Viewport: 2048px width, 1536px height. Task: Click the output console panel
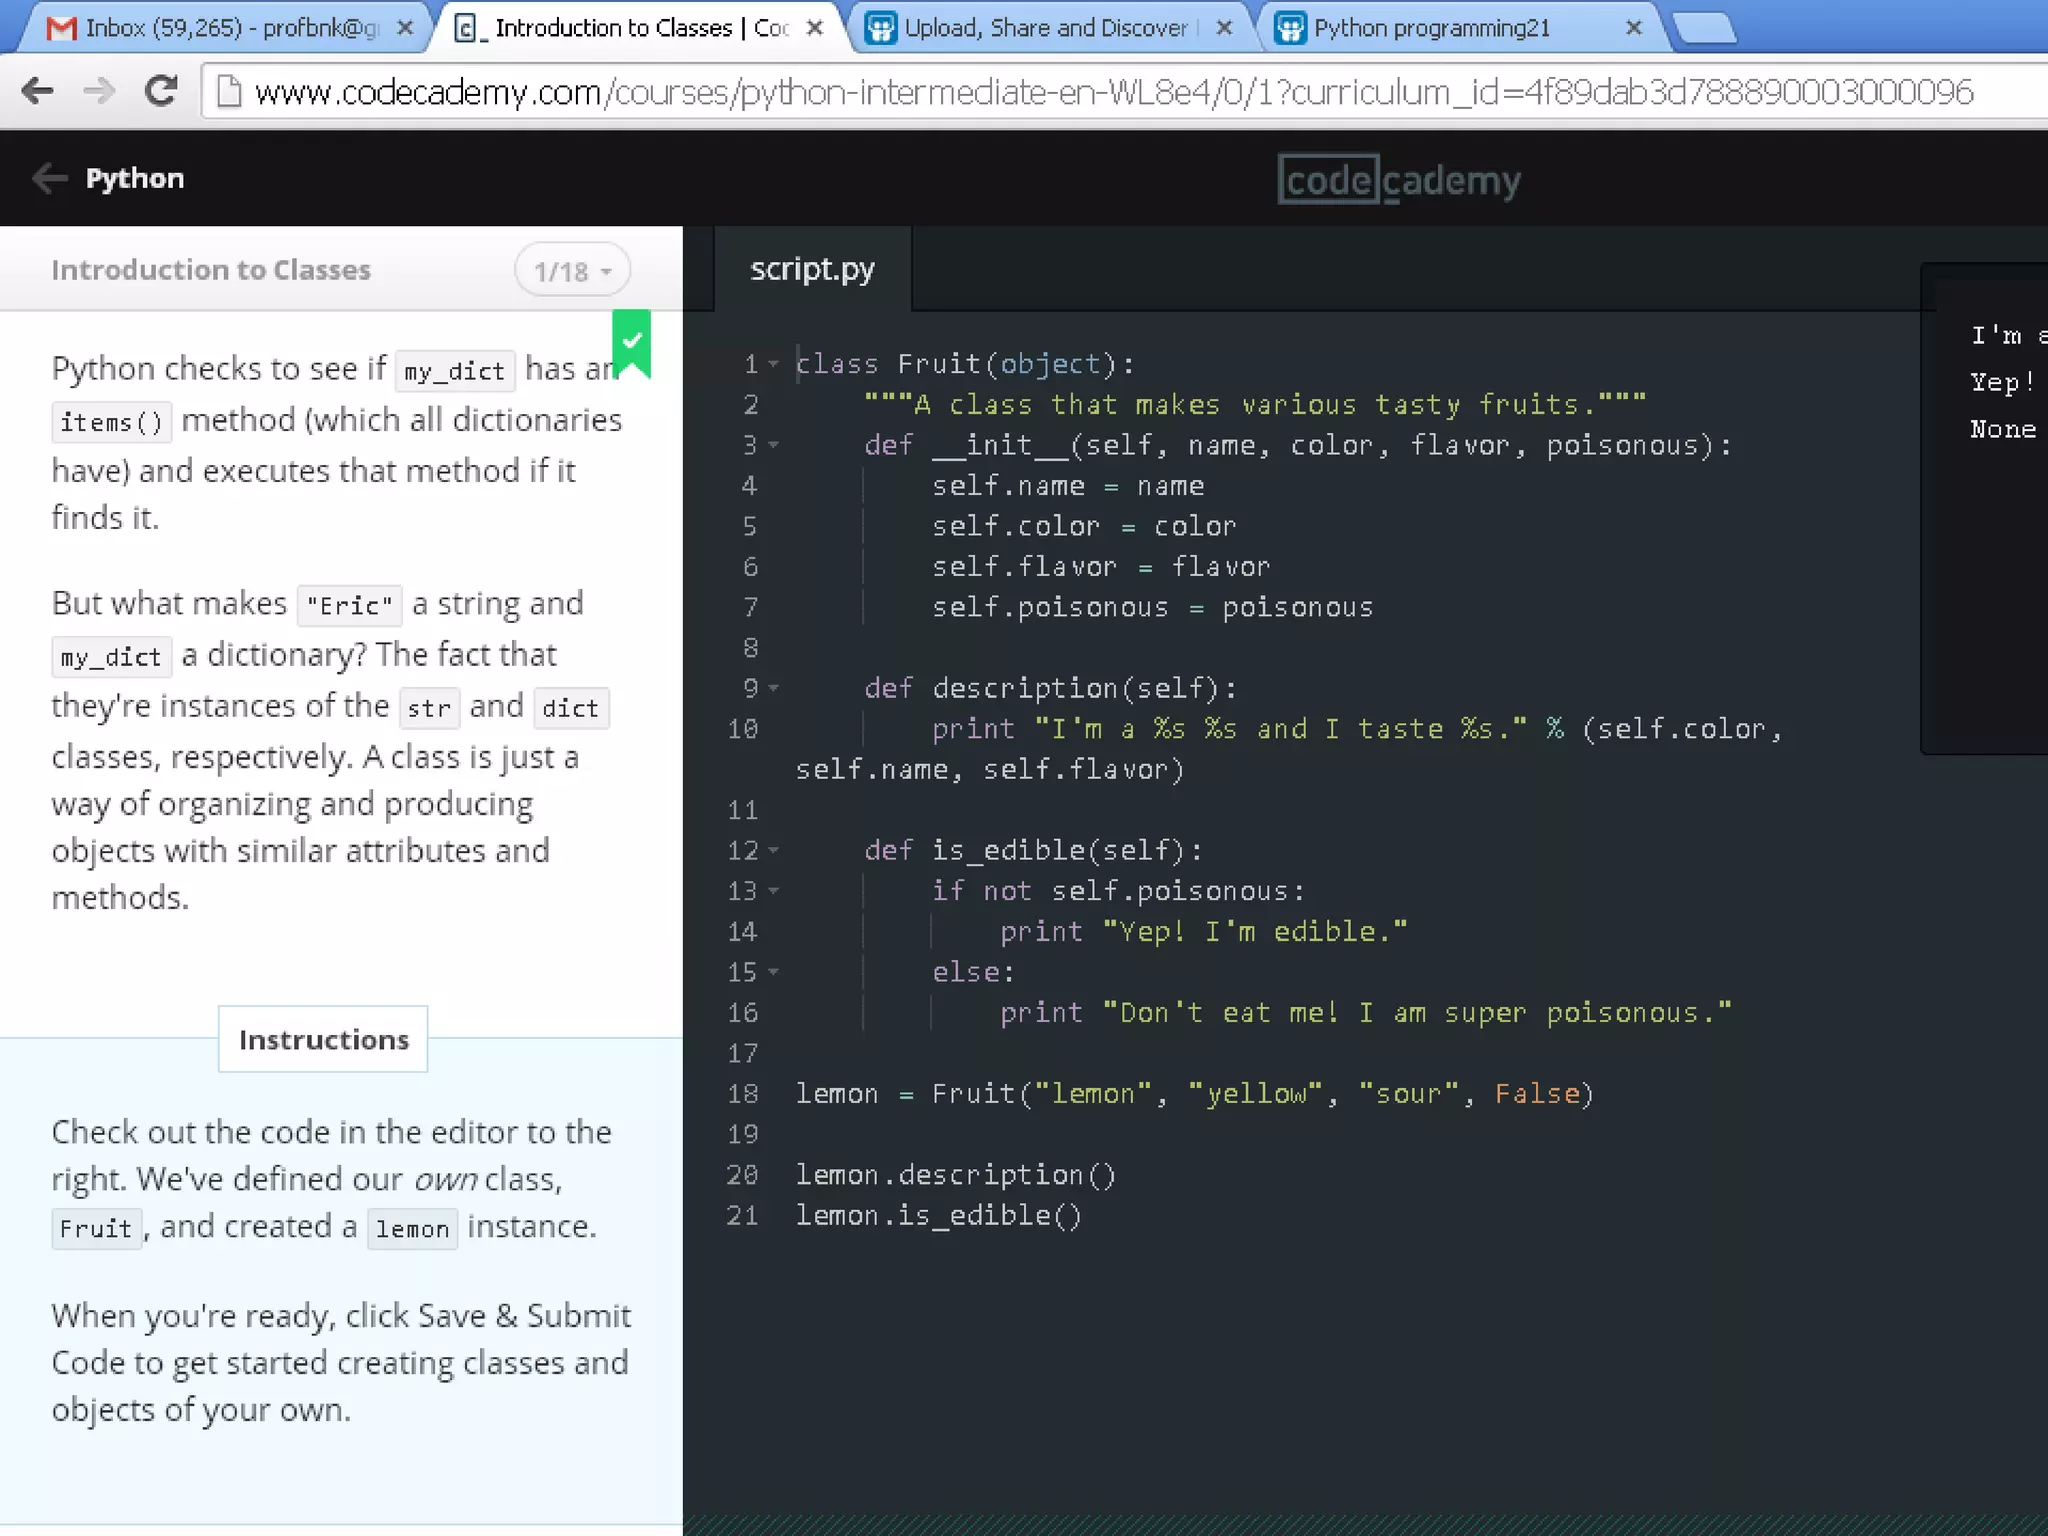(1985, 508)
